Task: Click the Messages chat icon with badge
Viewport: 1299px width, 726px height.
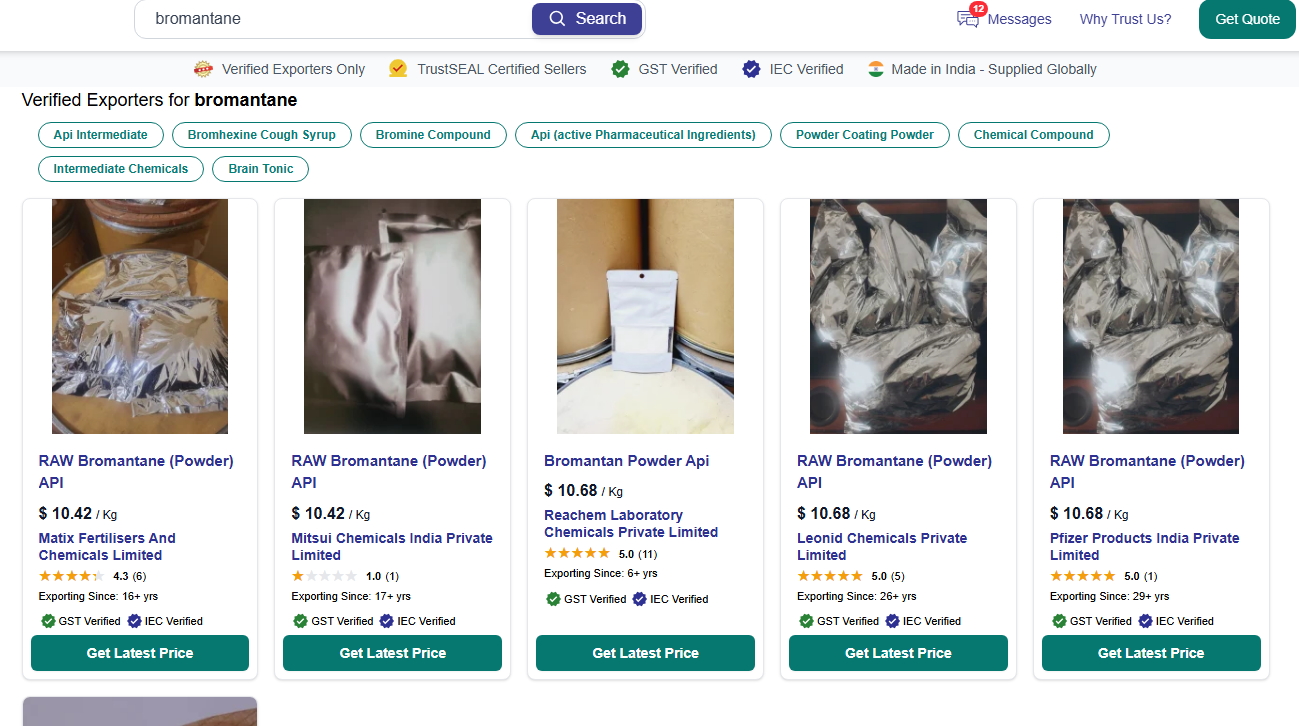Action: tap(968, 19)
